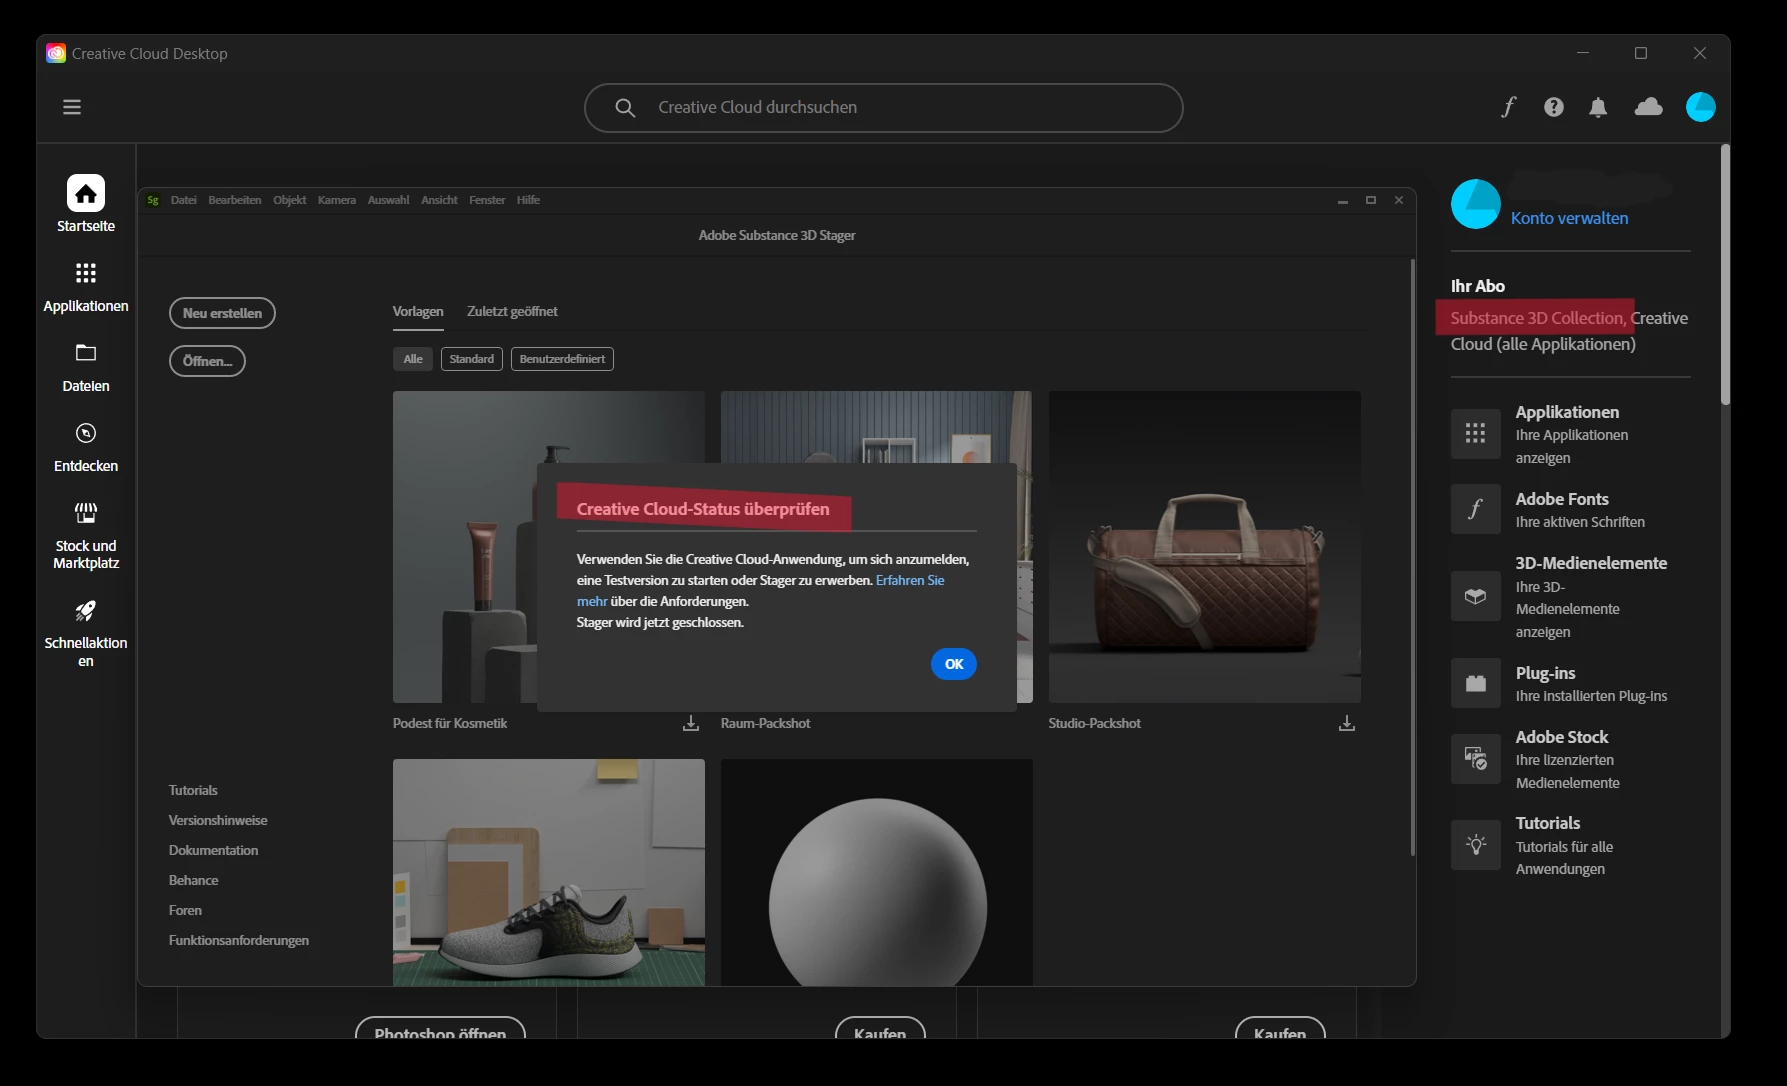Open Funktionsanforderungen link
The height and width of the screenshot is (1086, 1787).
(239, 940)
